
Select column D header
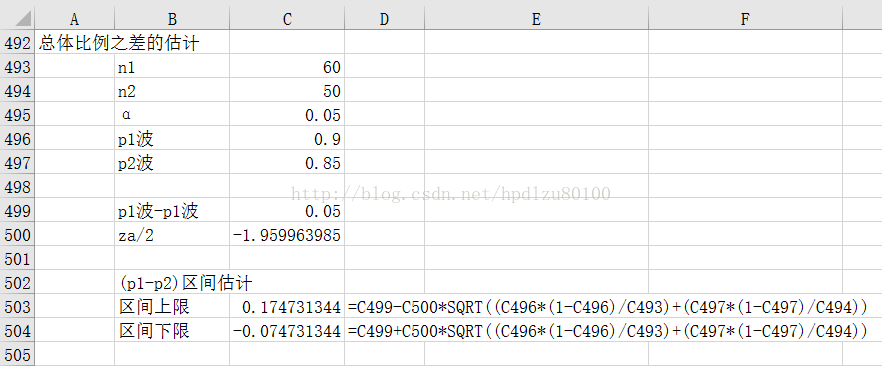[384, 19]
